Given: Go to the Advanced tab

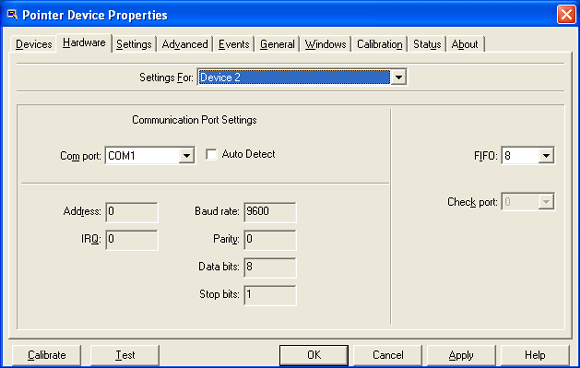Looking at the screenshot, I should point(185,44).
